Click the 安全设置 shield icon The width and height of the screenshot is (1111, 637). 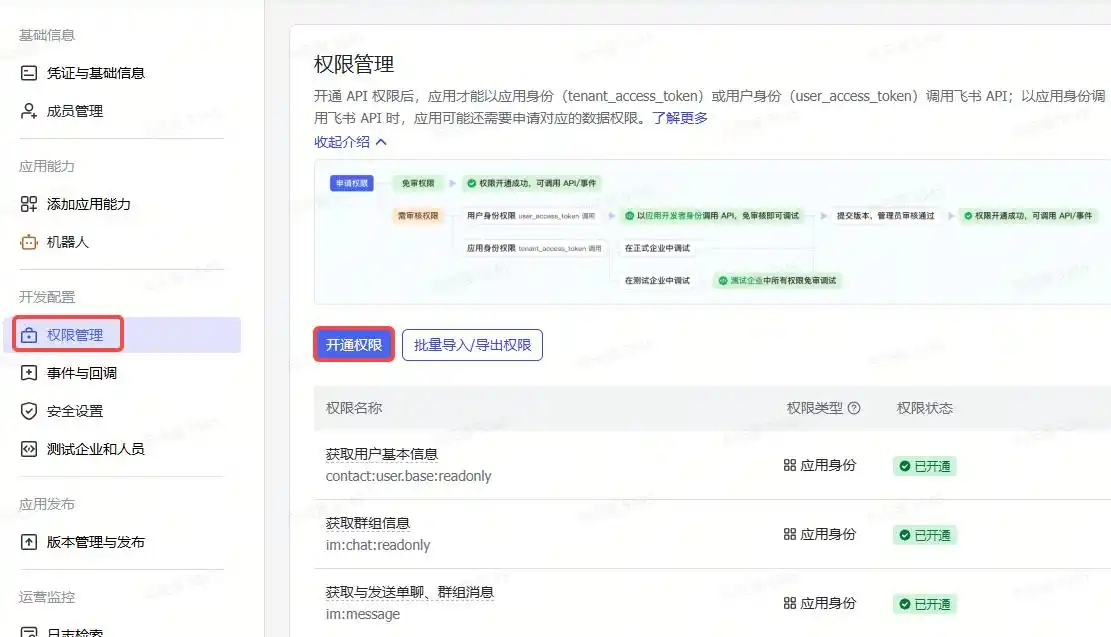click(x=29, y=411)
